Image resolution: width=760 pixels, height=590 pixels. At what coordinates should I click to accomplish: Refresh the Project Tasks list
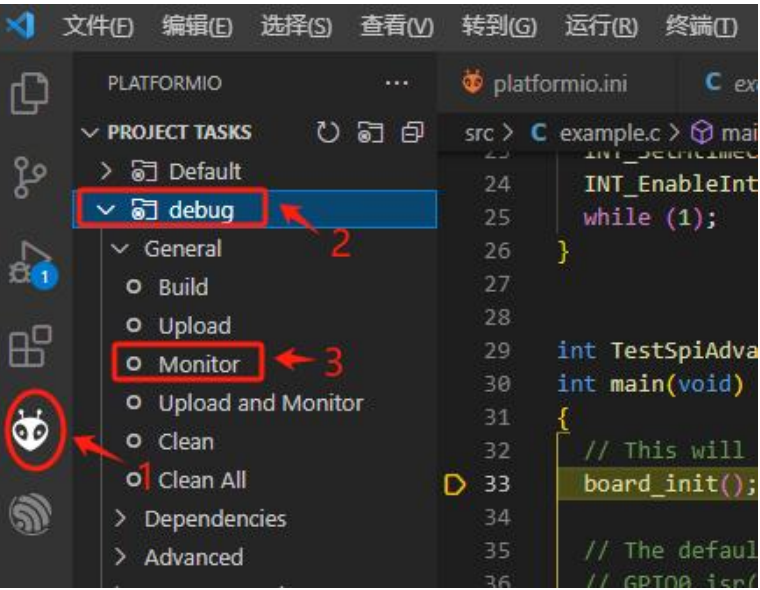(x=328, y=132)
